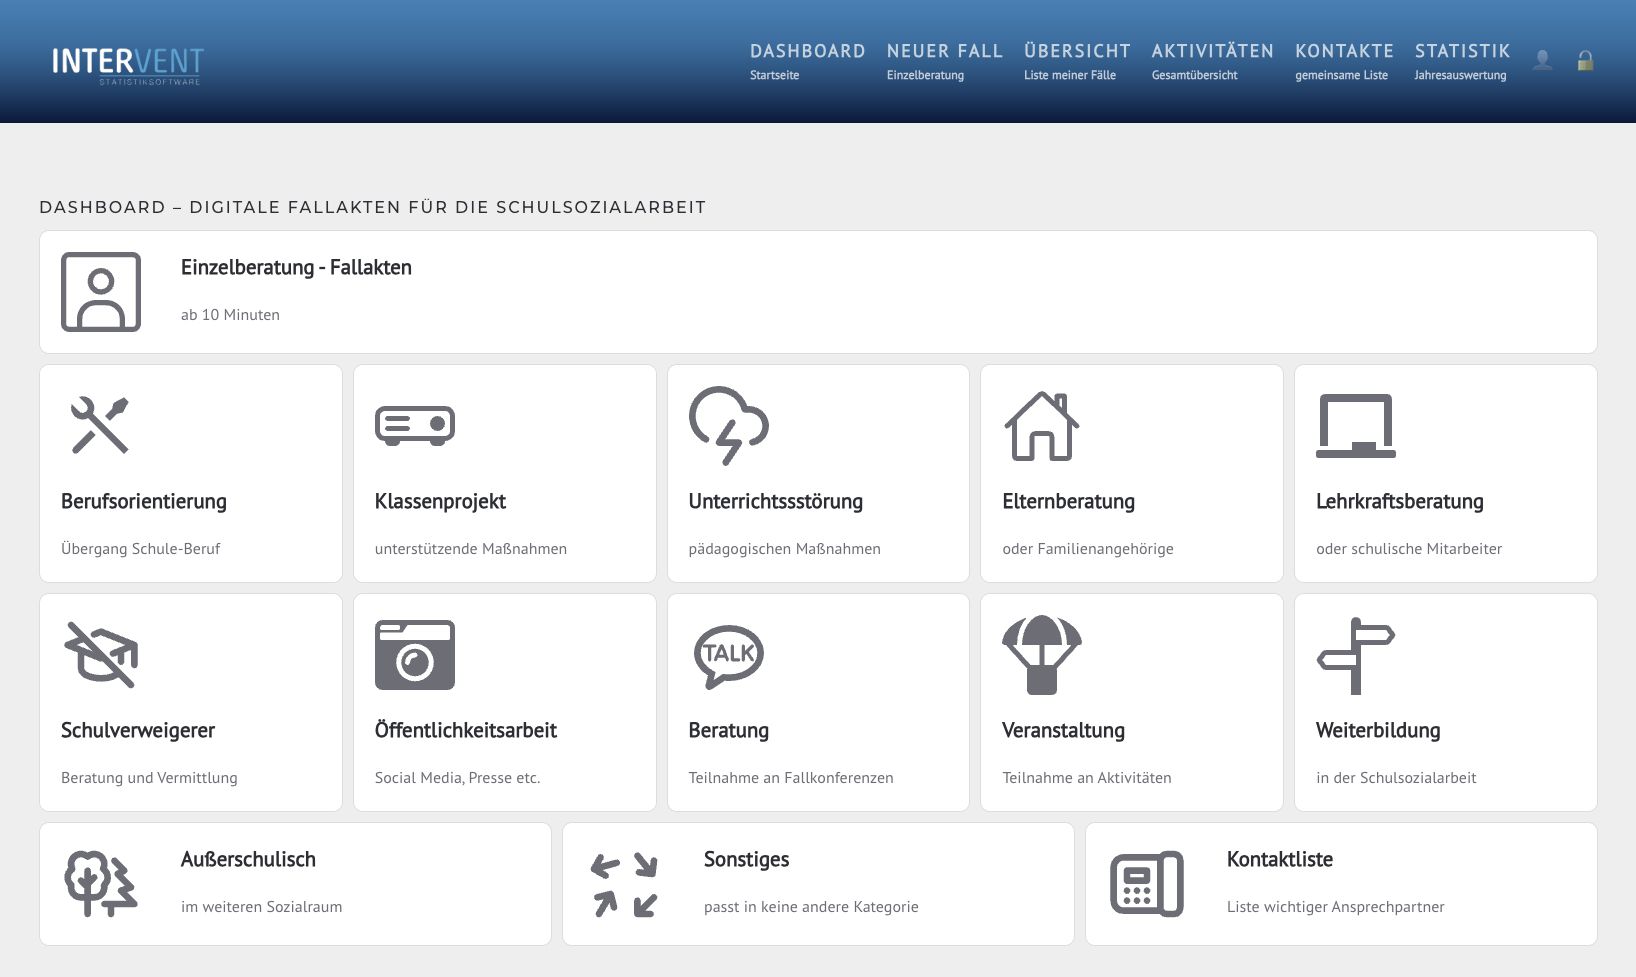
Task: Click the user profile icon
Action: (1542, 62)
